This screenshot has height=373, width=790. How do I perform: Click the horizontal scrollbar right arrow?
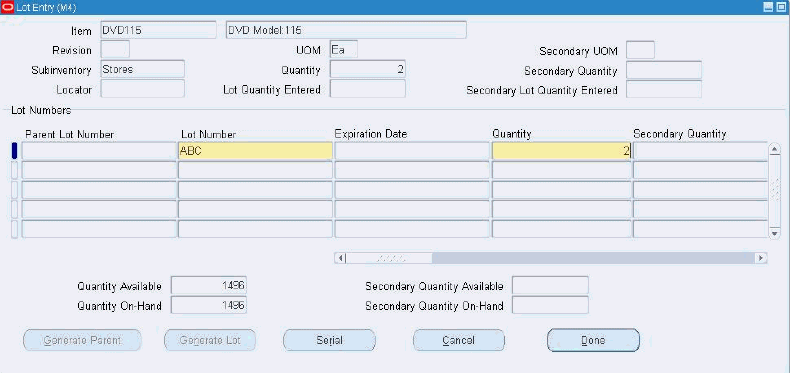click(x=761, y=258)
